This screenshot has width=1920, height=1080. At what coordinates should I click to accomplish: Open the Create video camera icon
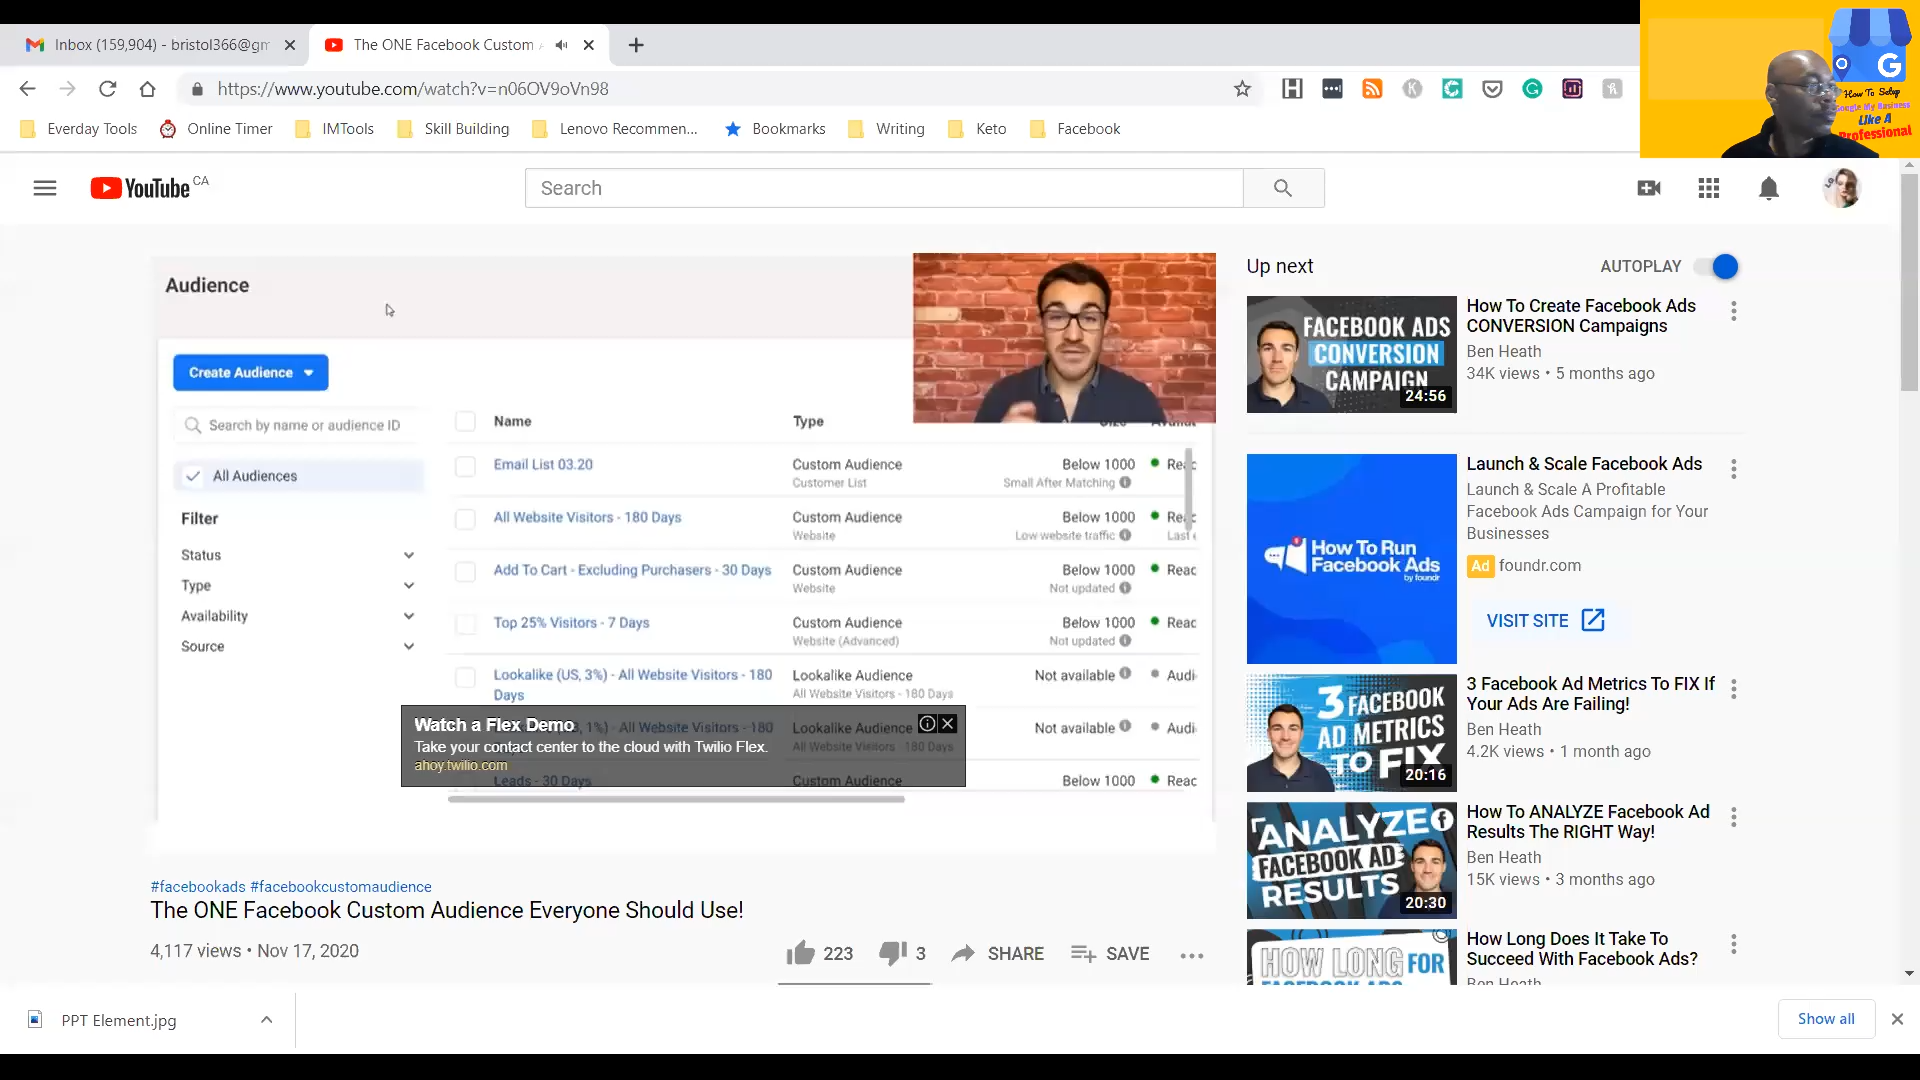1649,188
